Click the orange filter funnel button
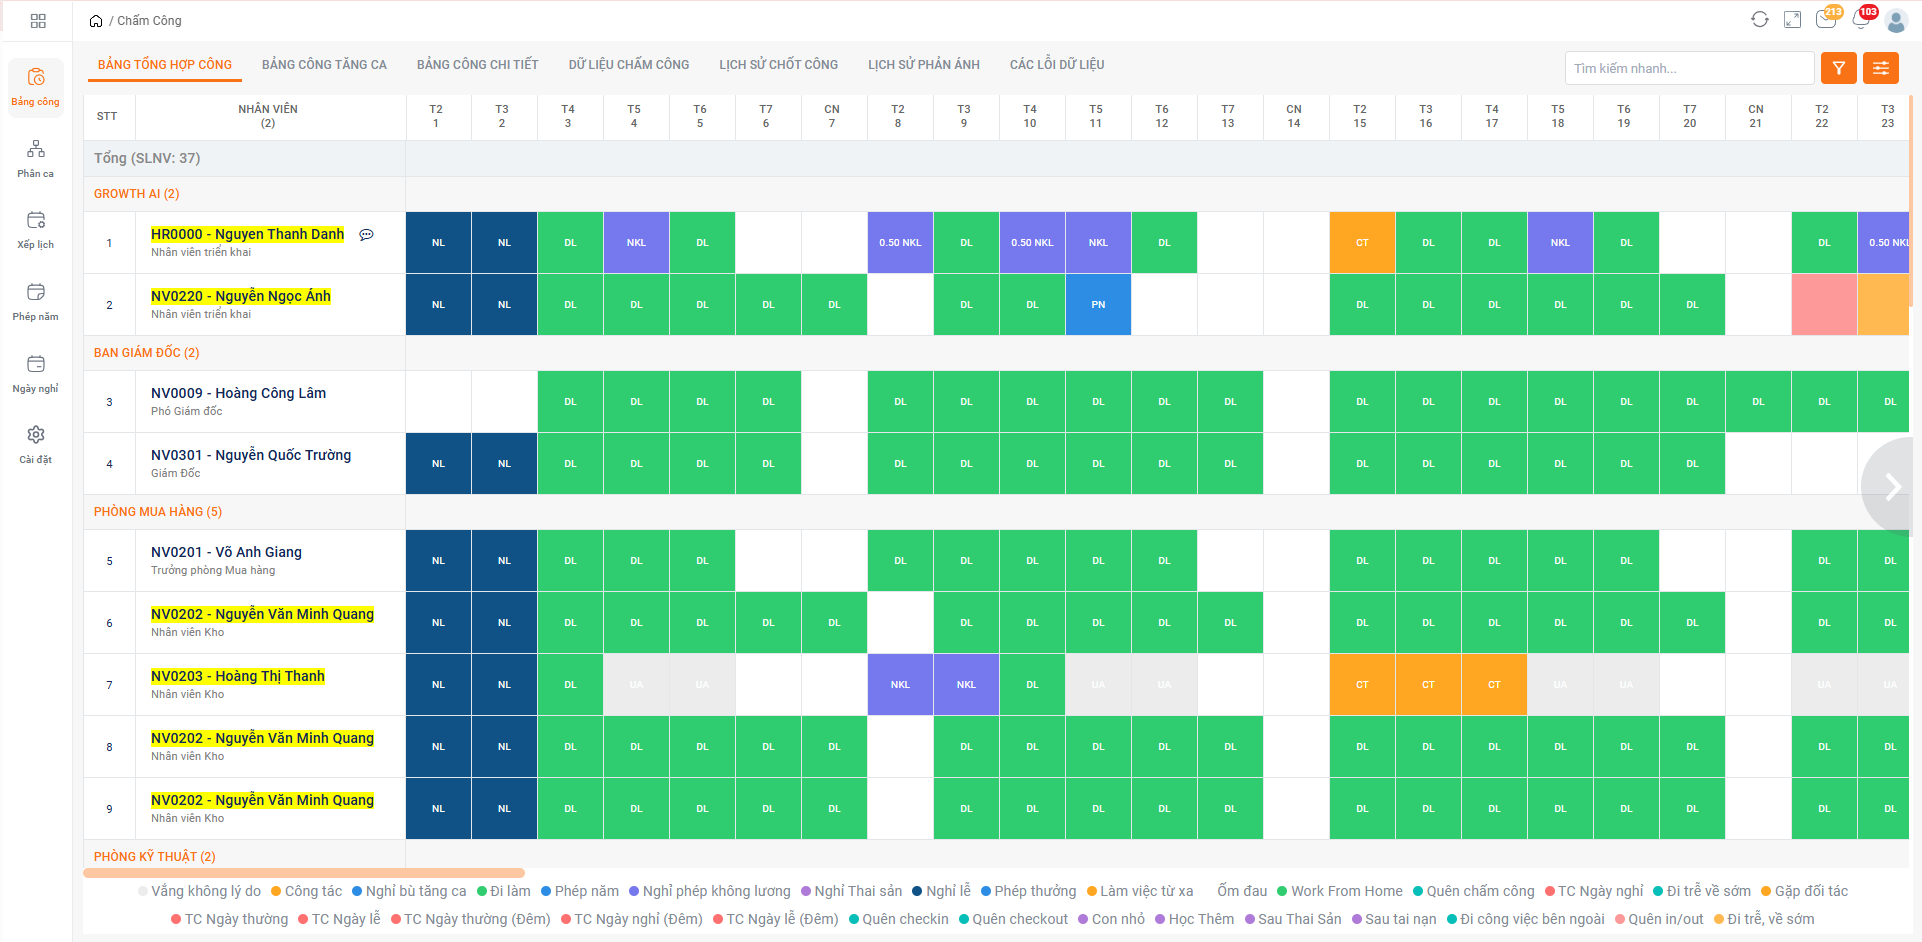 pyautogui.click(x=1838, y=68)
